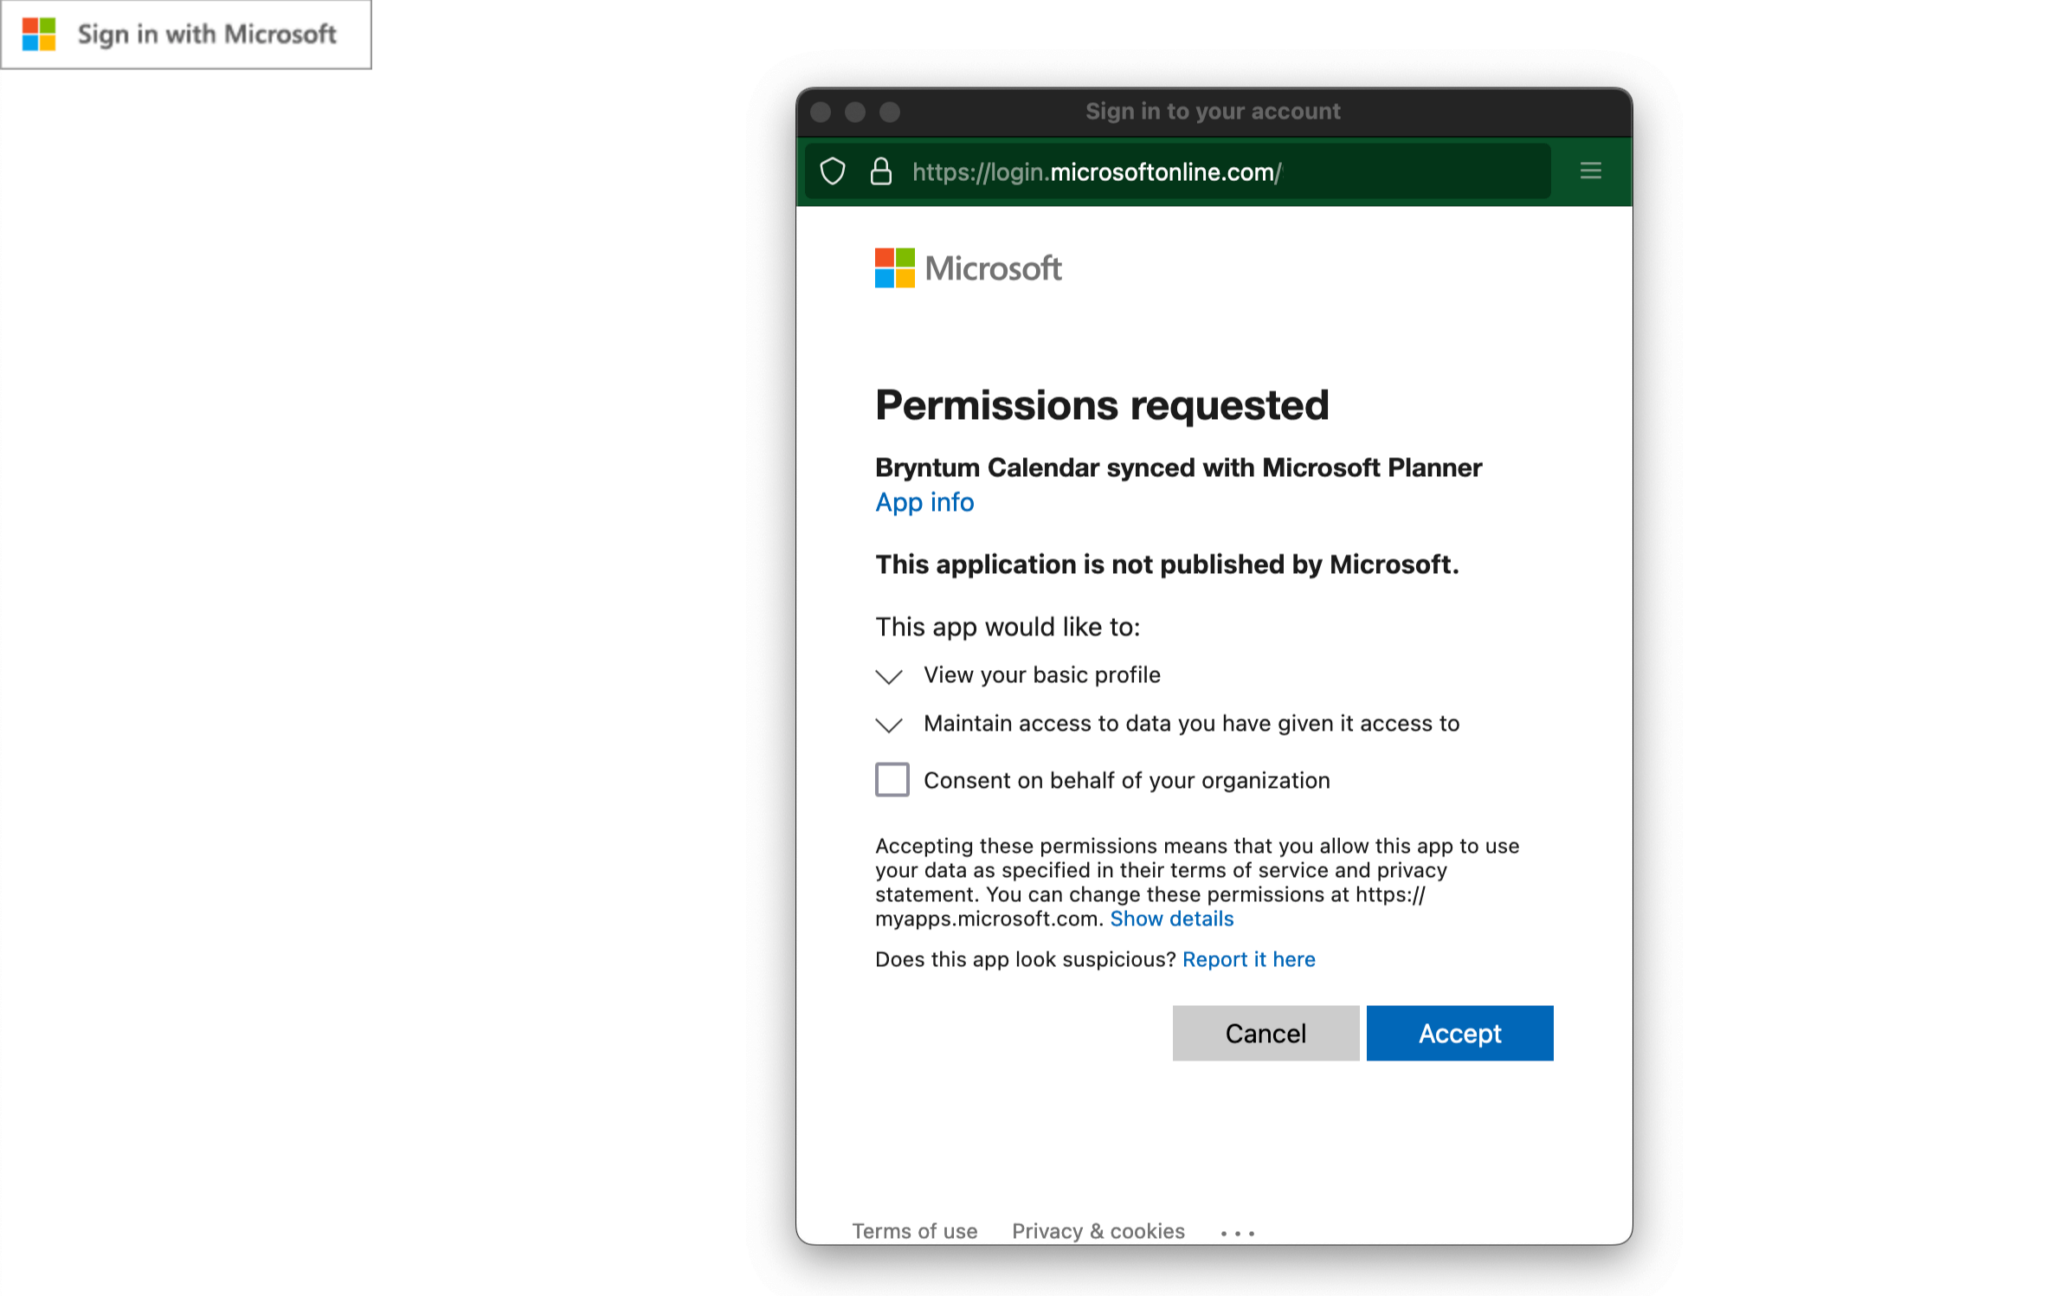Image resolution: width=2048 pixels, height=1296 pixels.
Task: Click the three-dot more options in footer
Action: pyautogui.click(x=1237, y=1233)
